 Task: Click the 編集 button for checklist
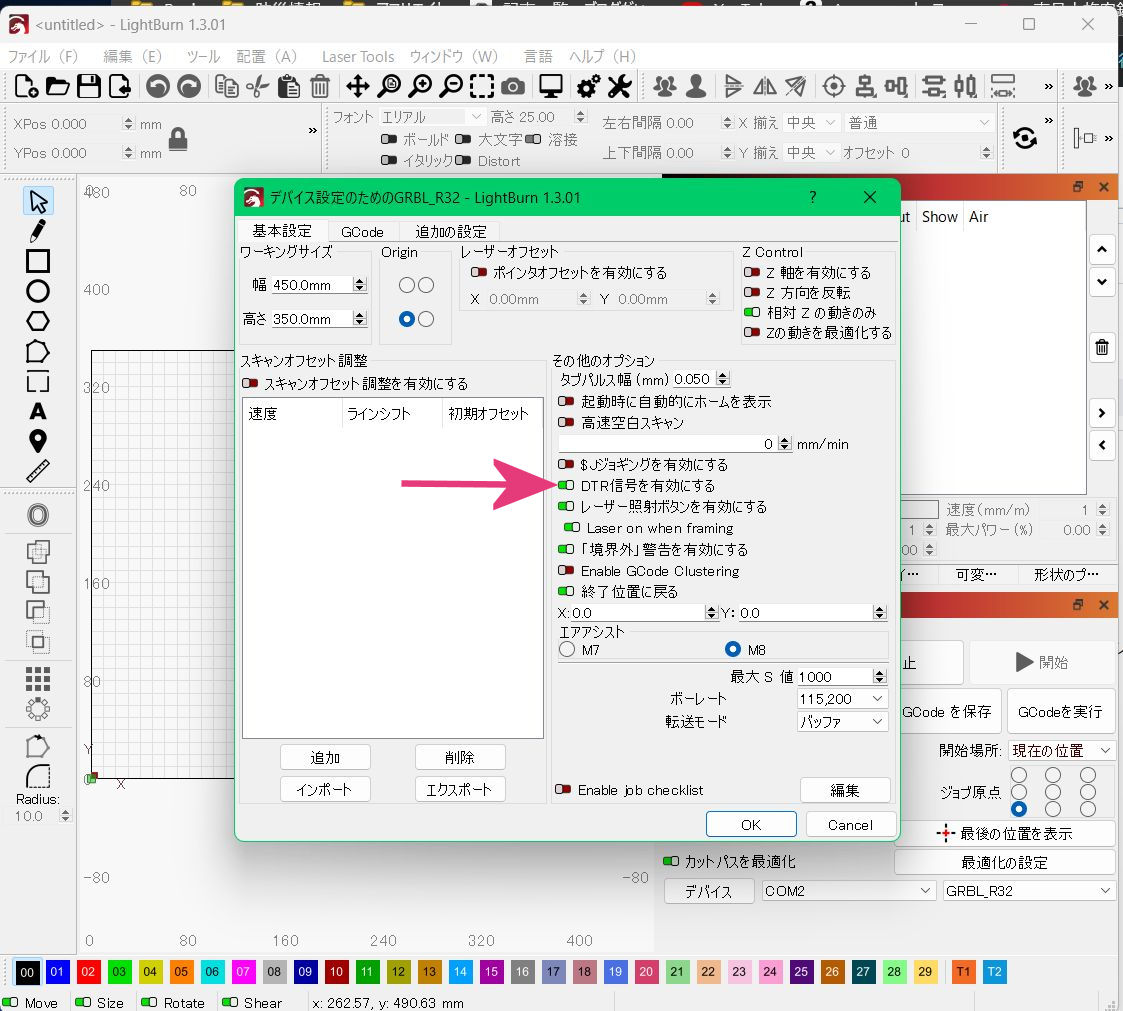[844, 790]
